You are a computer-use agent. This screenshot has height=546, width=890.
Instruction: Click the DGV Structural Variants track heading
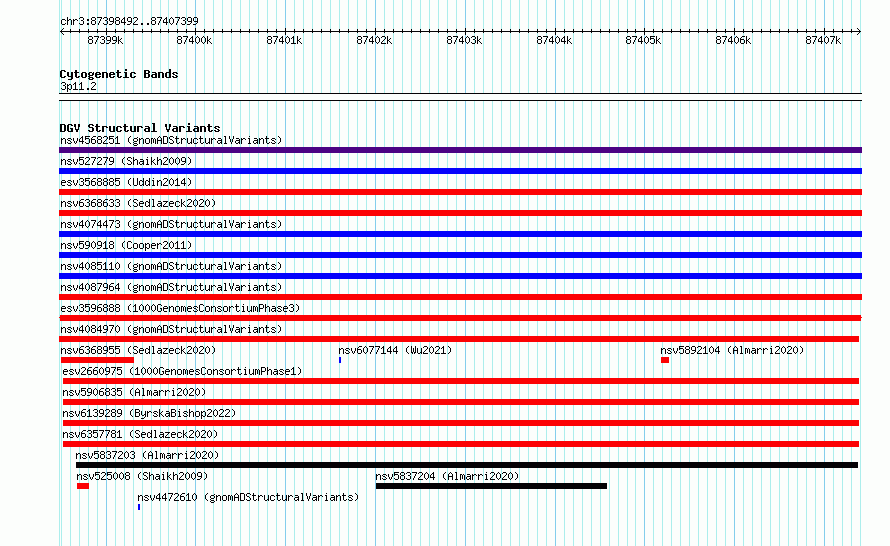(140, 128)
